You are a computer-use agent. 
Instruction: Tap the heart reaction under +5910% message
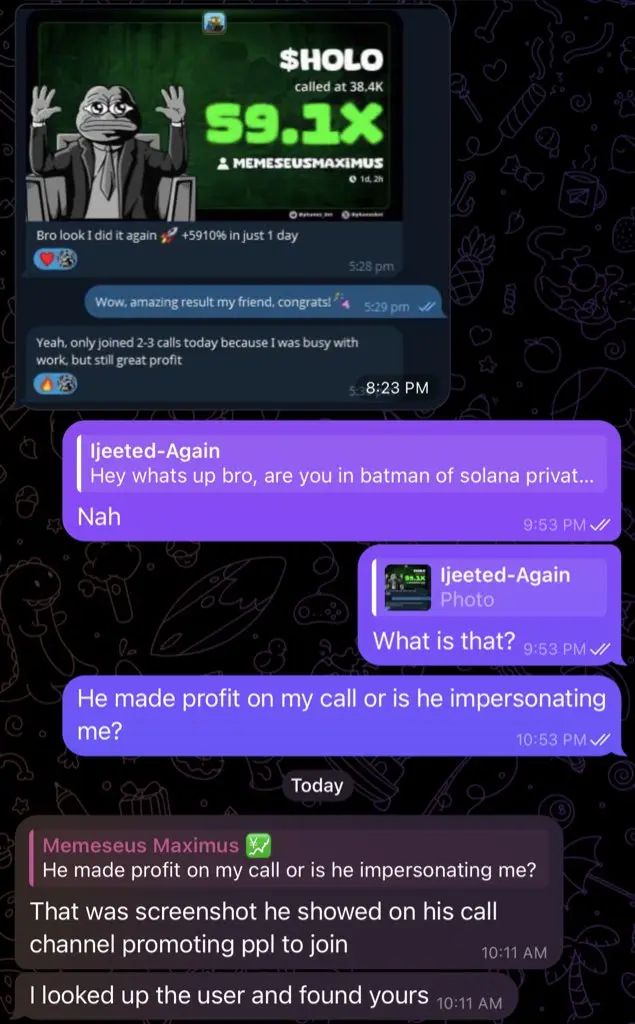click(x=45, y=259)
